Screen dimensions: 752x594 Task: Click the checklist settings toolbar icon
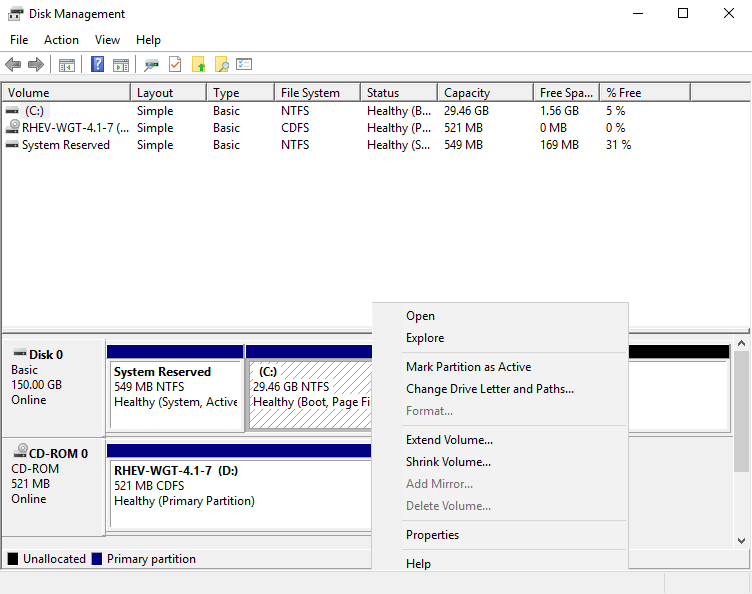pyautogui.click(x=244, y=65)
